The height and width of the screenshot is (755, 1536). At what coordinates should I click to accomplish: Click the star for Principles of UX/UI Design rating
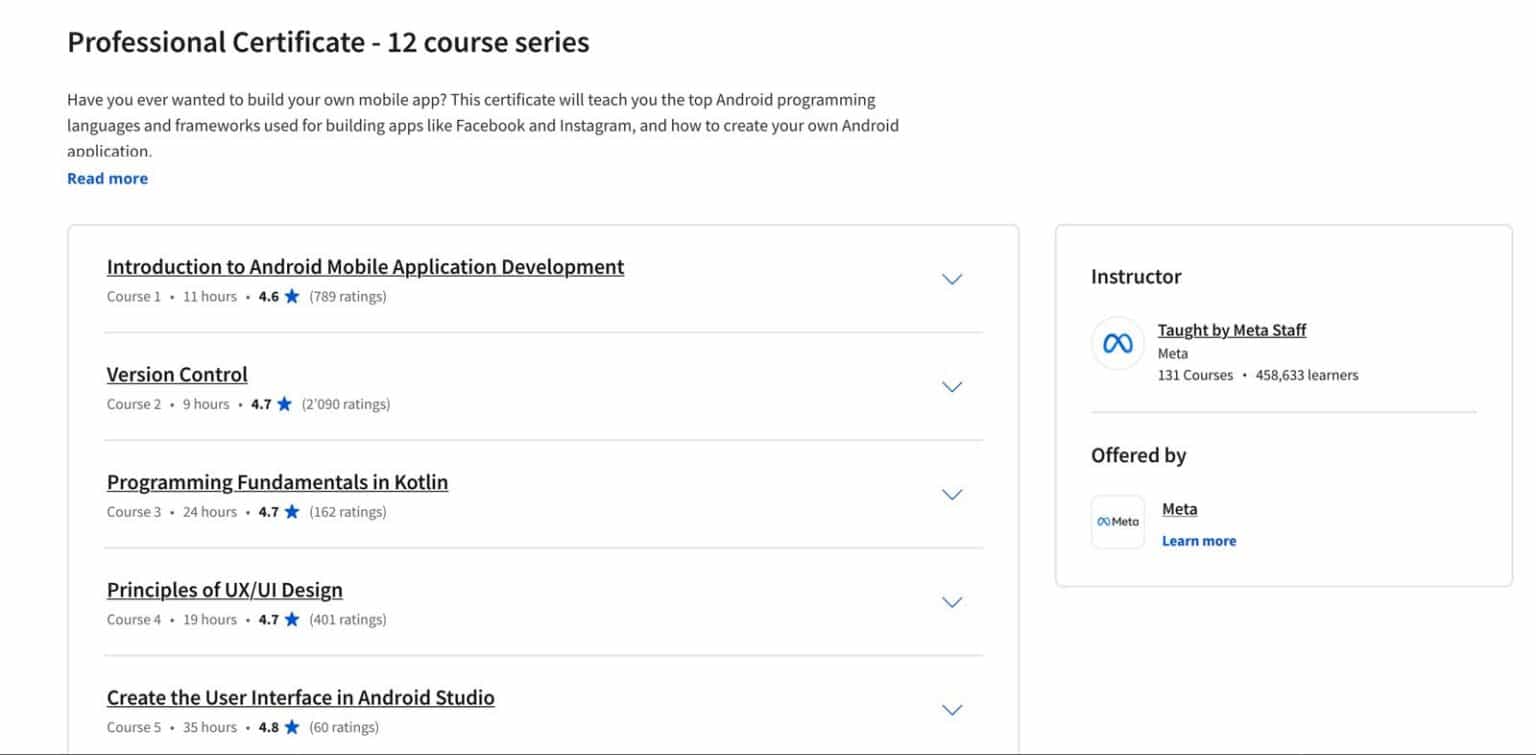coord(290,619)
